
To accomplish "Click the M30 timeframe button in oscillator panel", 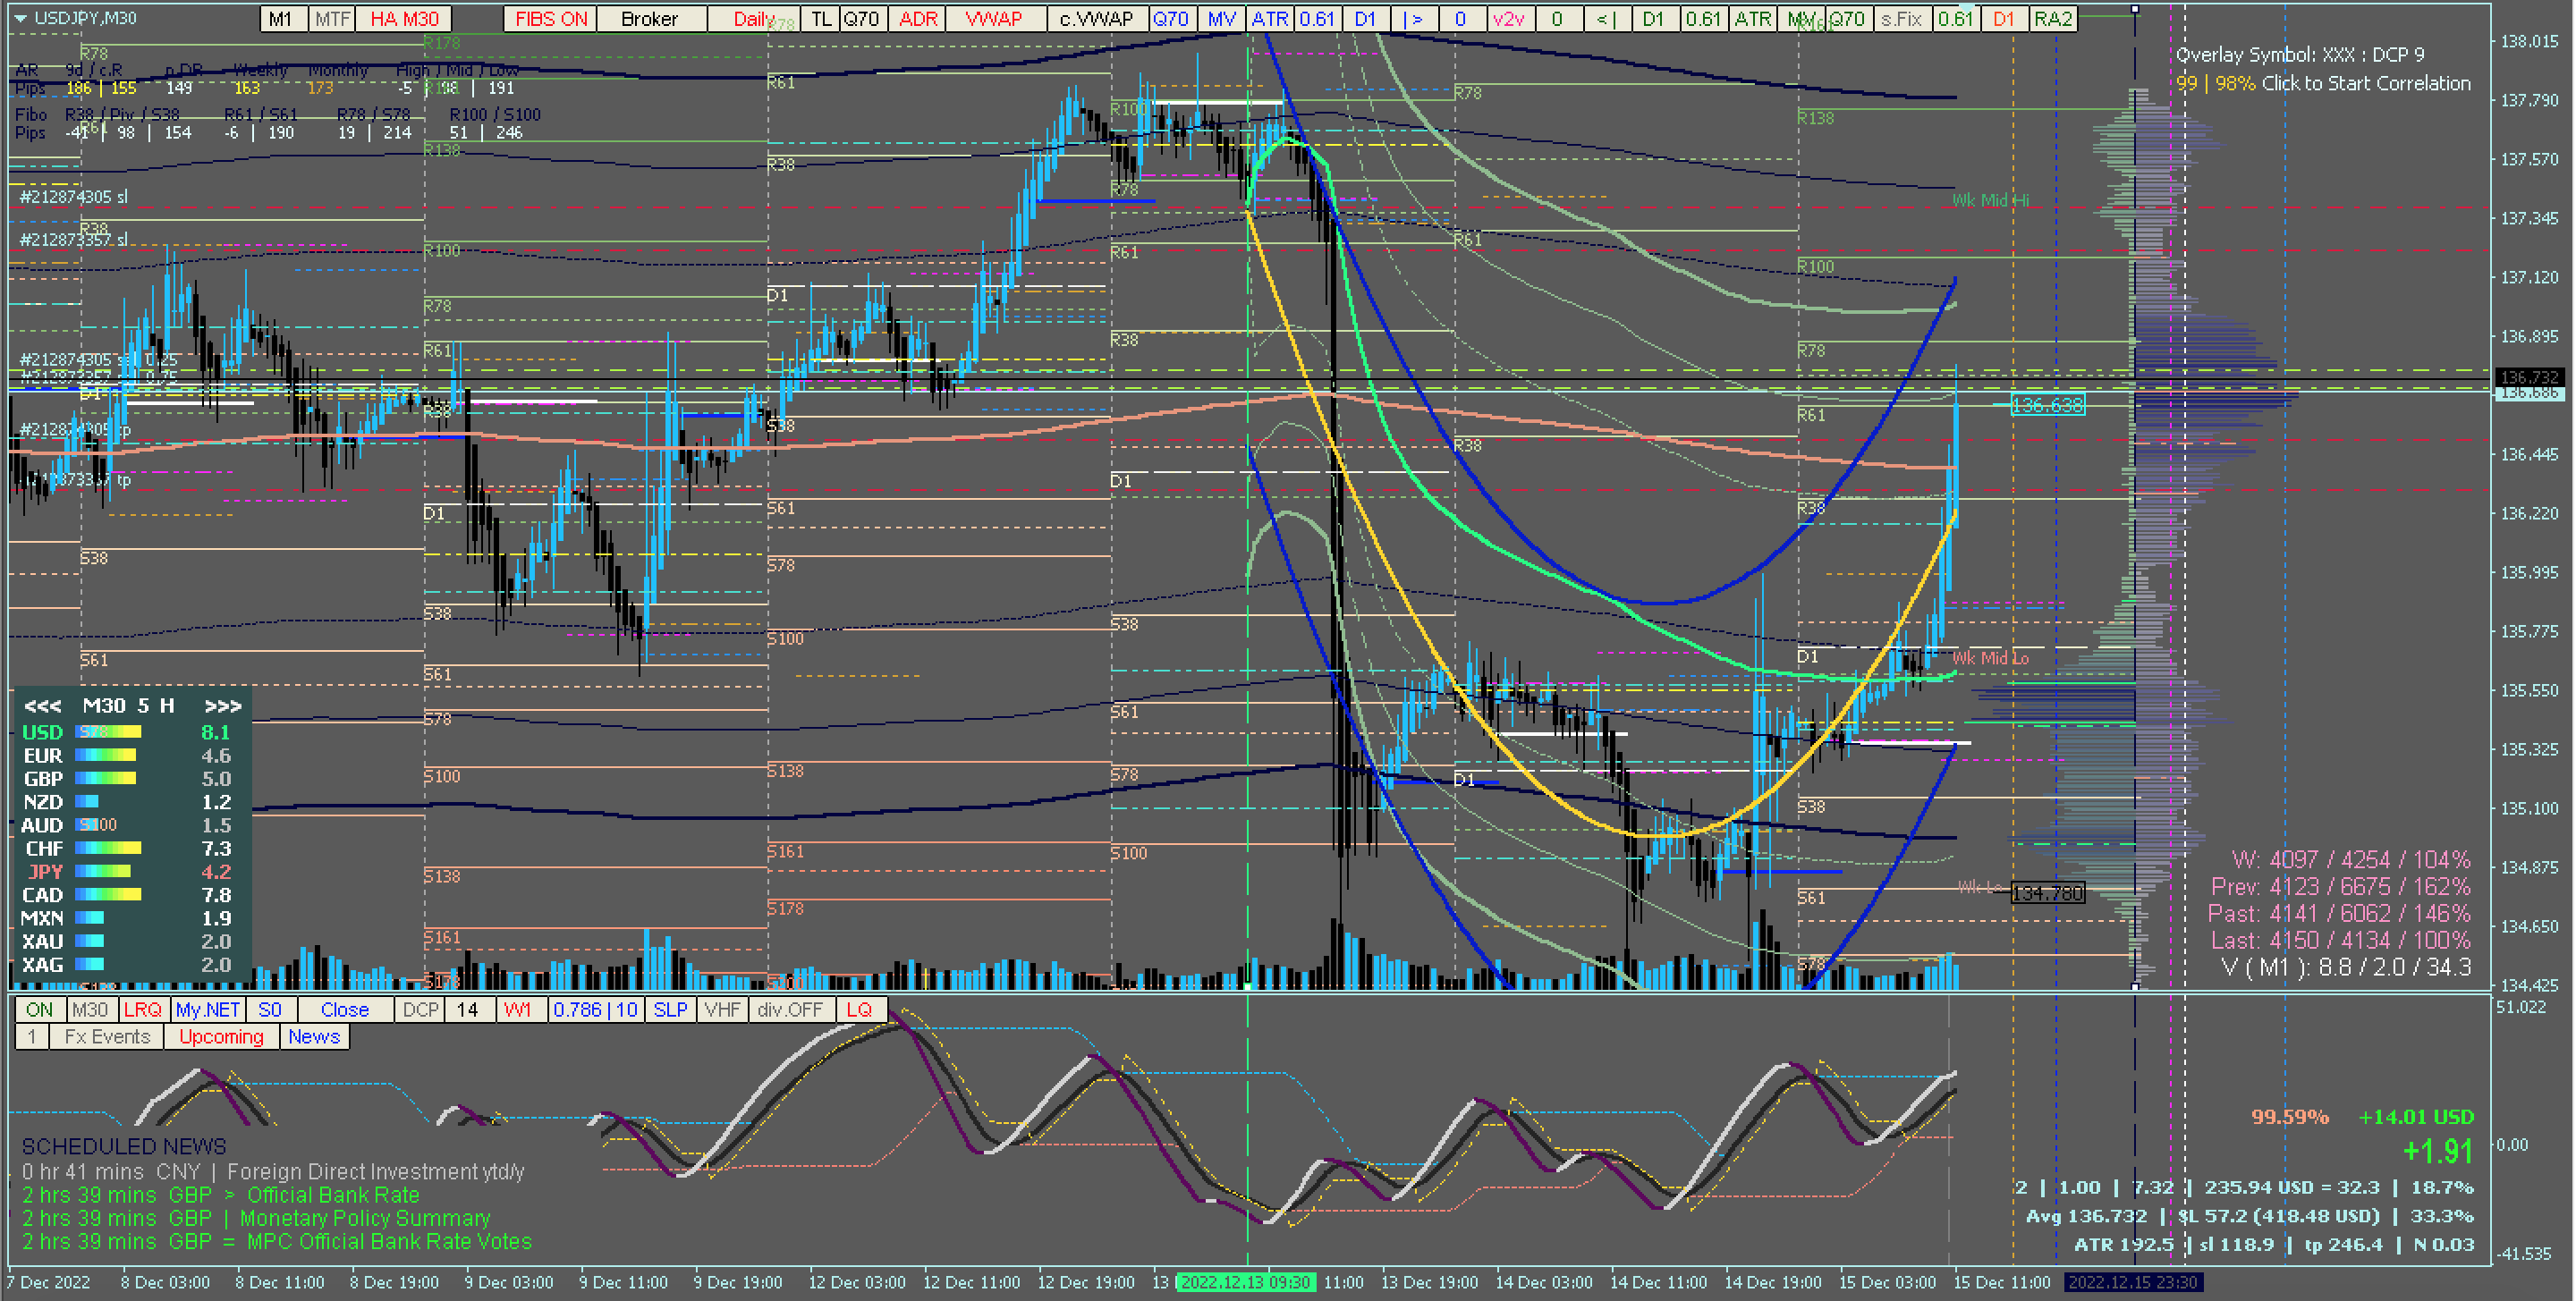I will [90, 1010].
